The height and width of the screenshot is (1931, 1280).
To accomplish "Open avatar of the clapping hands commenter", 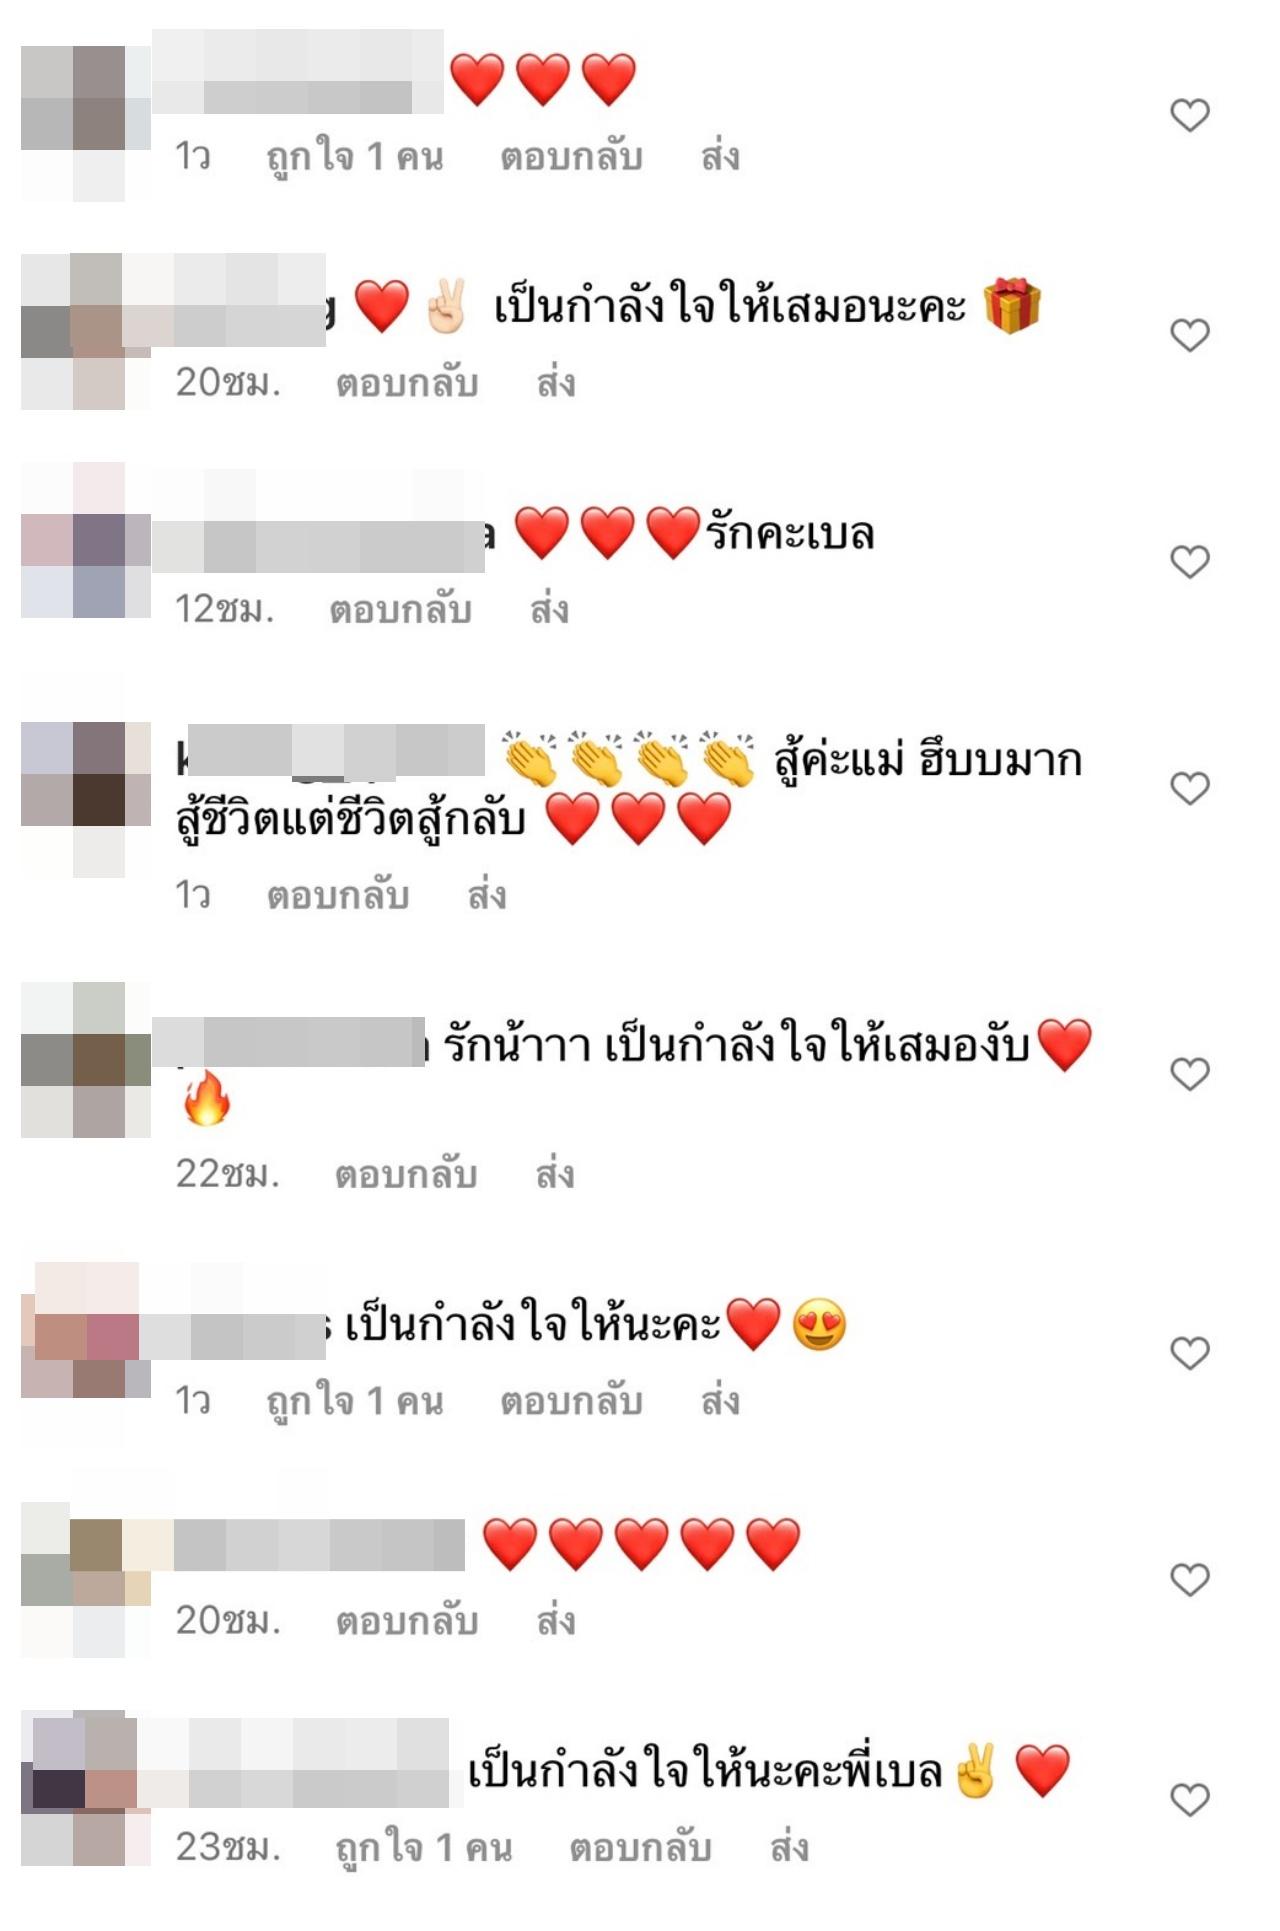I will (86, 799).
